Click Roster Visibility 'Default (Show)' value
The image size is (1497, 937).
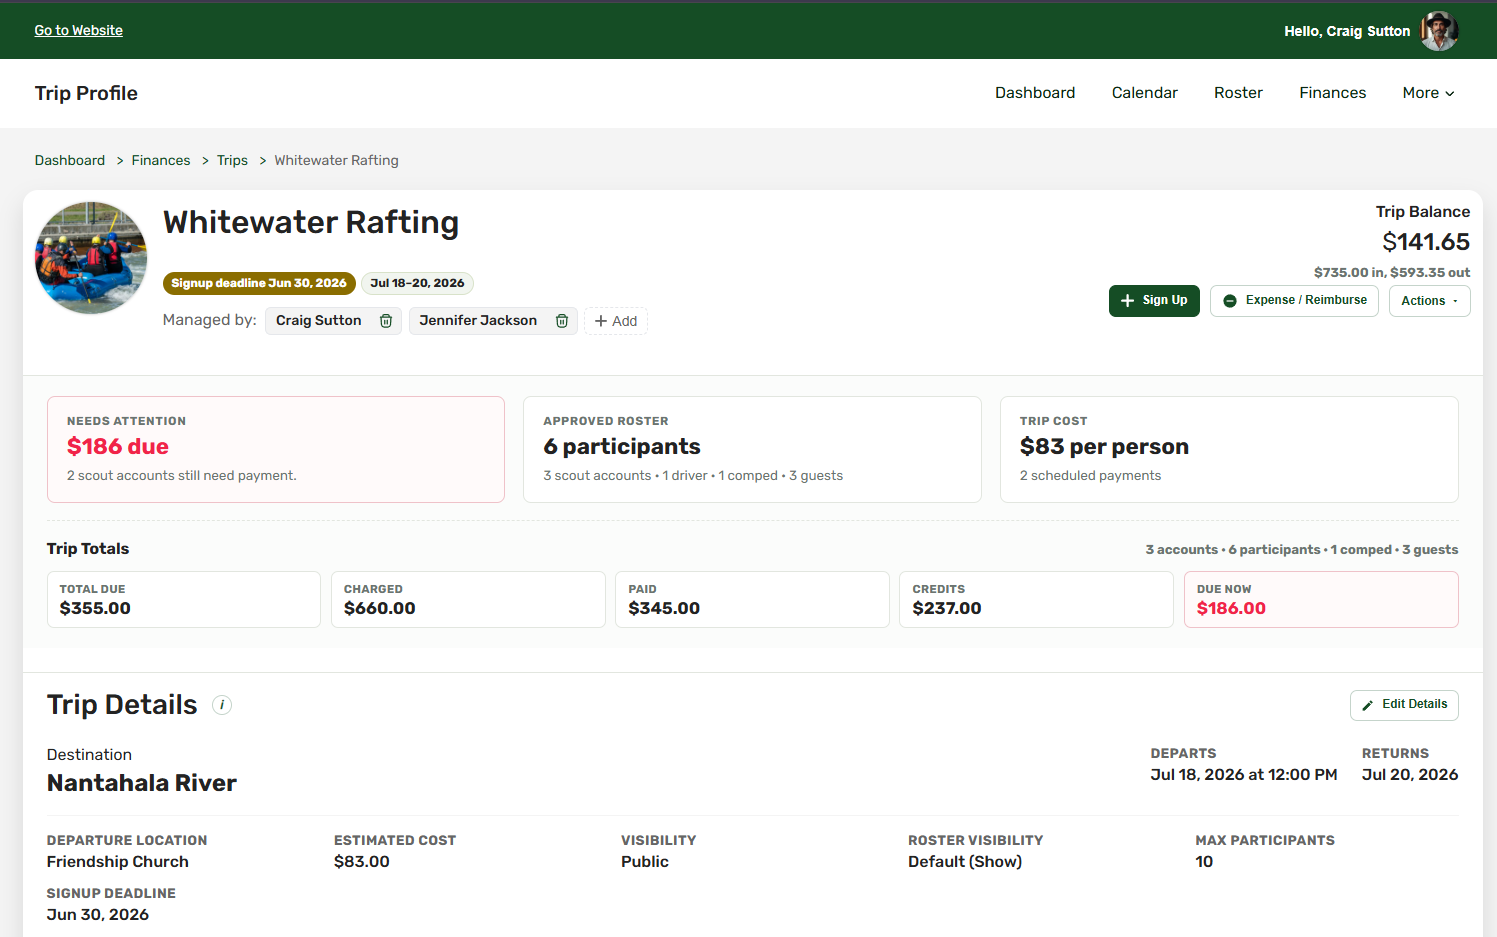(965, 862)
